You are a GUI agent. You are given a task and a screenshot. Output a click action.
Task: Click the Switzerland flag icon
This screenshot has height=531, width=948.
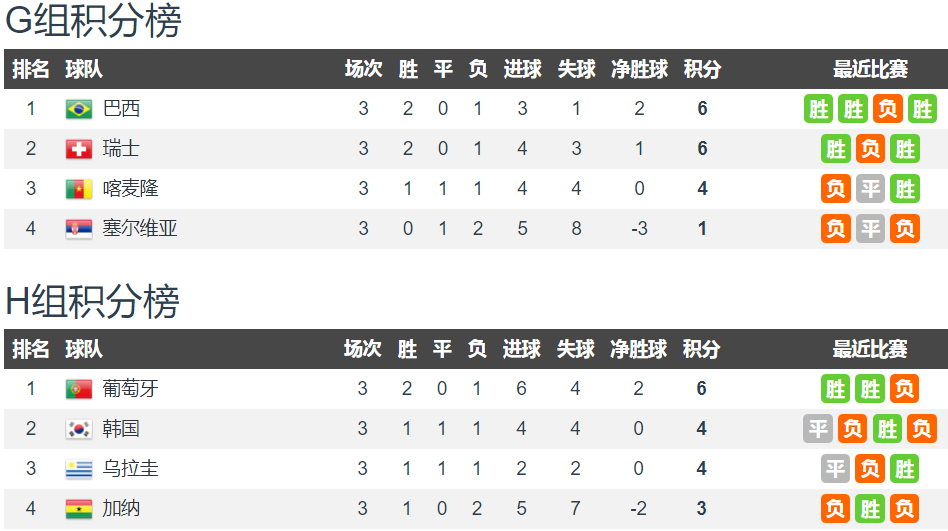(x=79, y=149)
